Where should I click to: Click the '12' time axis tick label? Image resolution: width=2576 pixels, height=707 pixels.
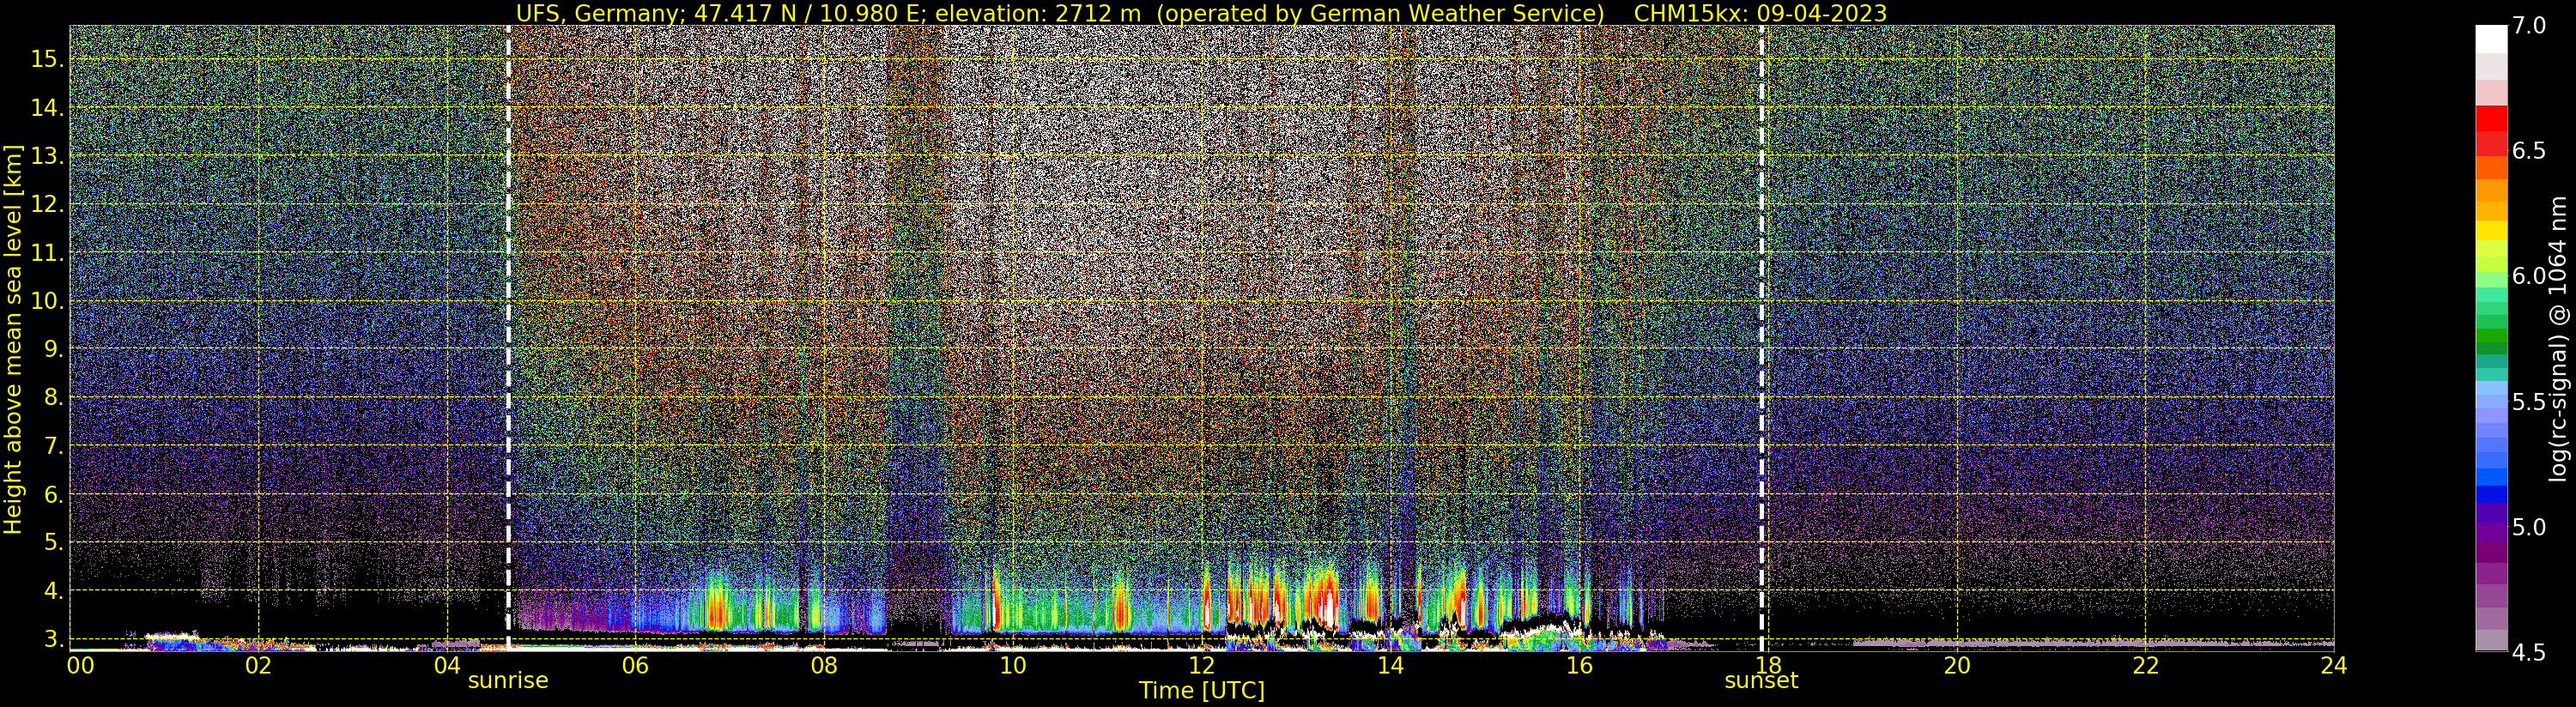(1202, 665)
